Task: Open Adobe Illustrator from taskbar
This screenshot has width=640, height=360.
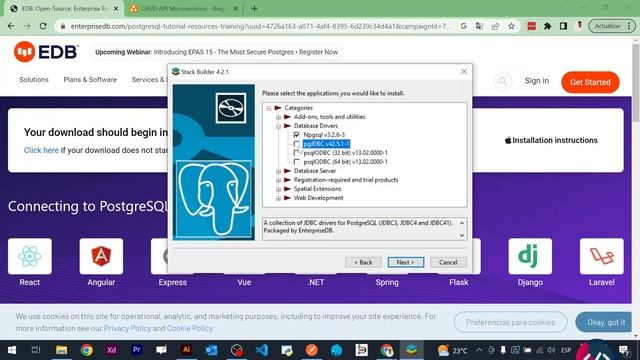Action: pos(187,350)
